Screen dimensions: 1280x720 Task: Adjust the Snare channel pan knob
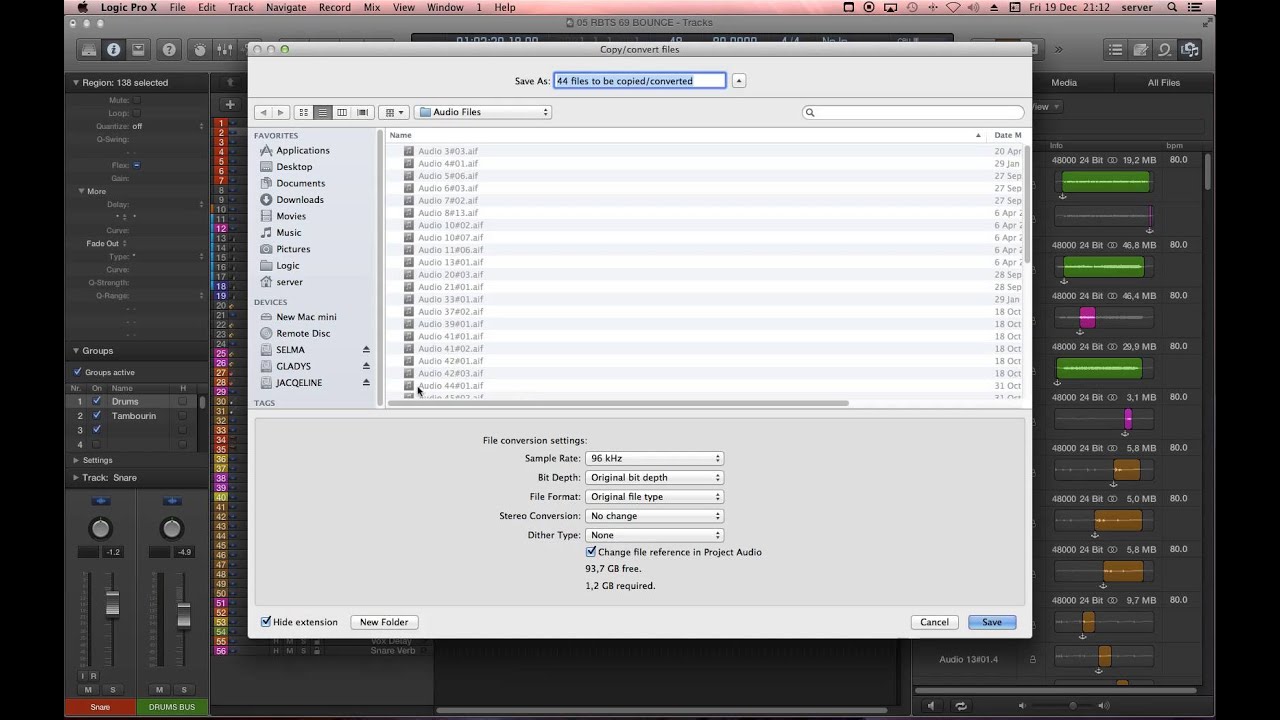(100, 528)
